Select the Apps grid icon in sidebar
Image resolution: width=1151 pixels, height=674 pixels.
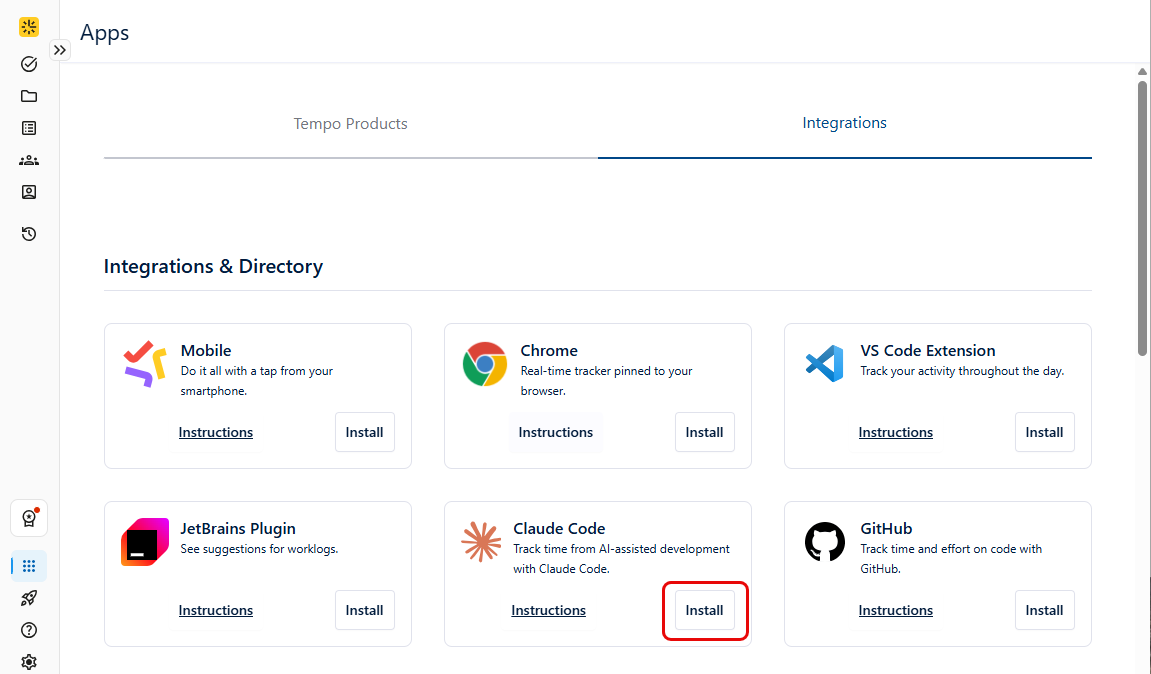pos(29,566)
